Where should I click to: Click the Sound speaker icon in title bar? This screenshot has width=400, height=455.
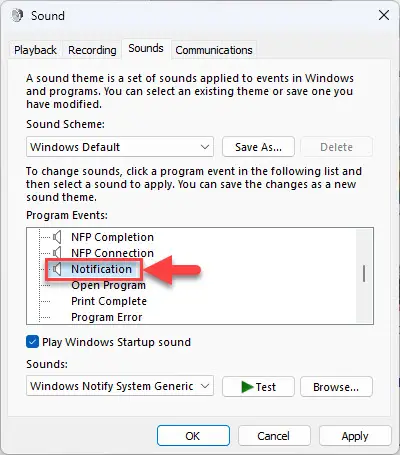17,15
